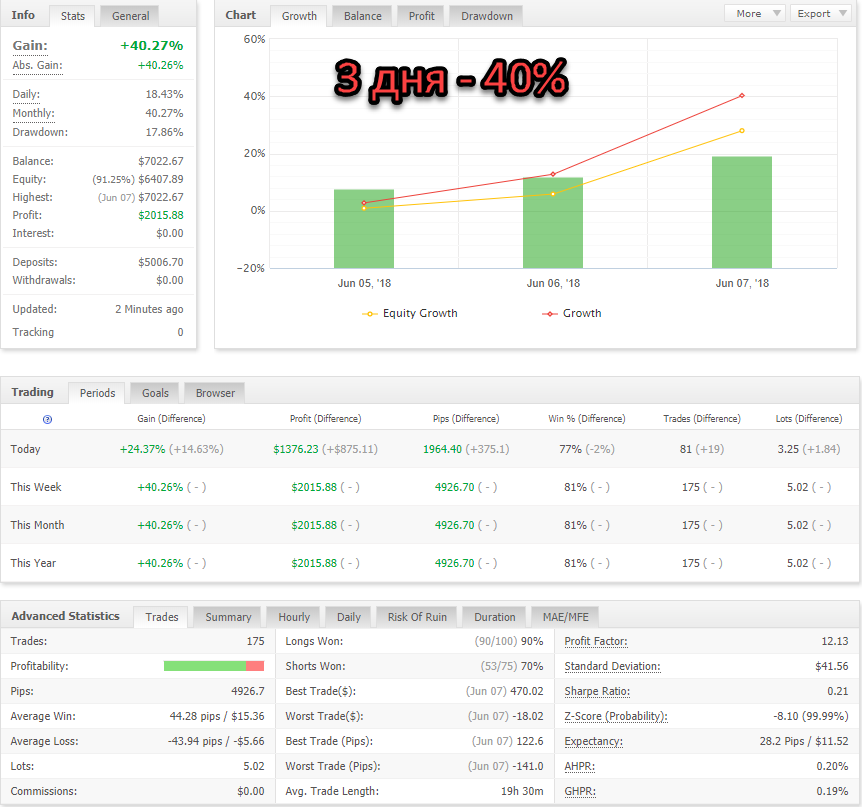
Task: Click the Sharpe Ratio: label
Action: (597, 692)
